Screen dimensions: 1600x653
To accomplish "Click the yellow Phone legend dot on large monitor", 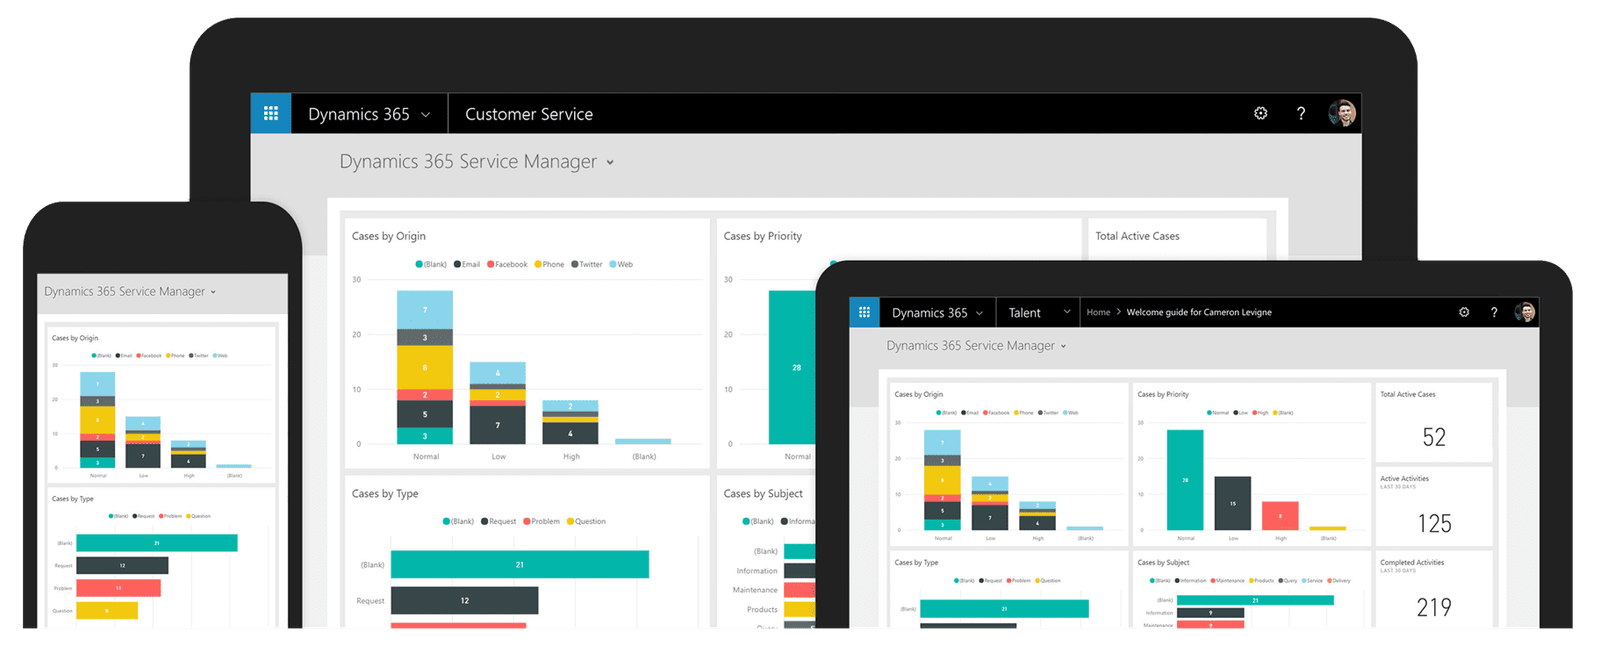I will 538,265.
